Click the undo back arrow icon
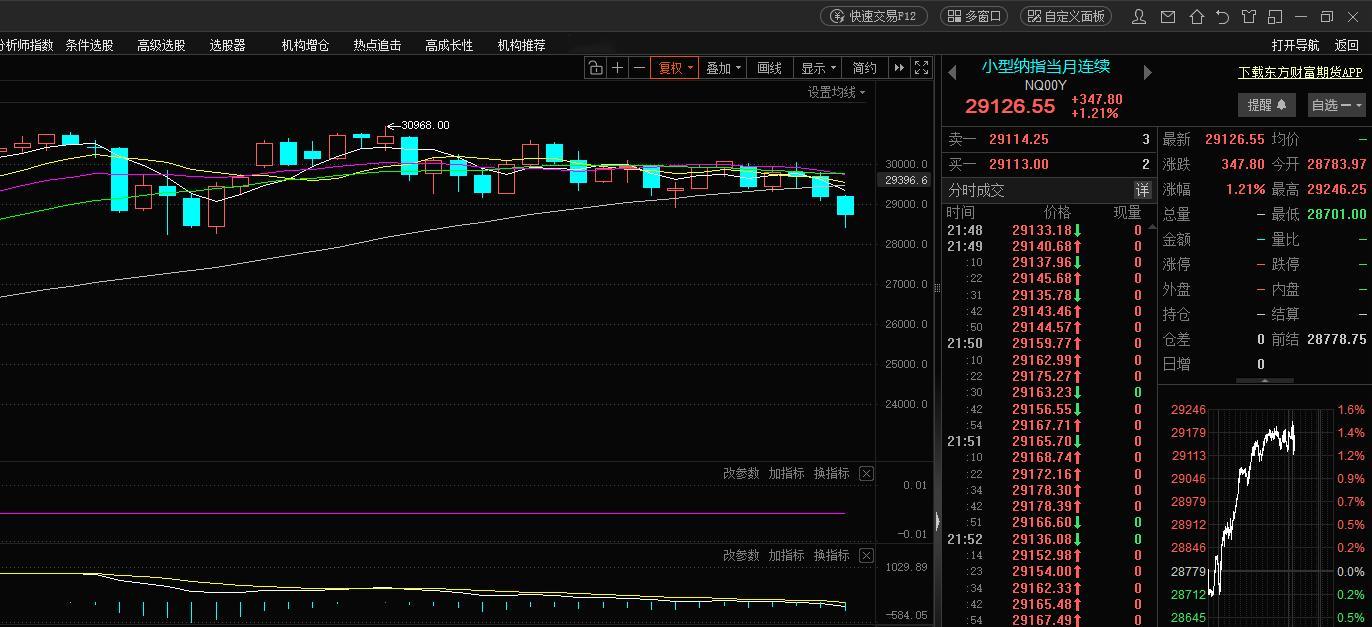1372x627 pixels. coord(1222,16)
